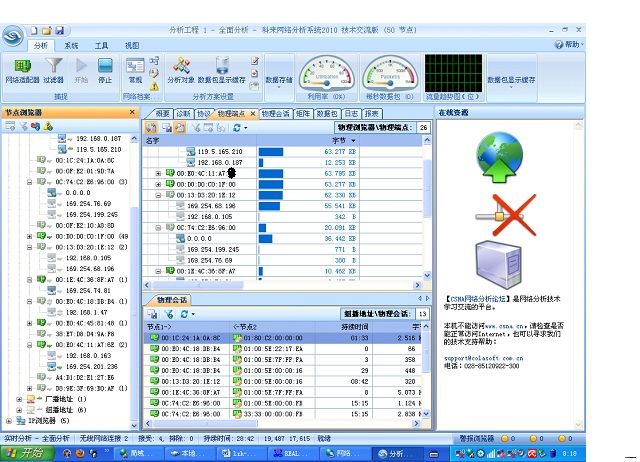Collapse 0C:74:C2:B6:96:00 node in the left tree

click(x=29, y=182)
